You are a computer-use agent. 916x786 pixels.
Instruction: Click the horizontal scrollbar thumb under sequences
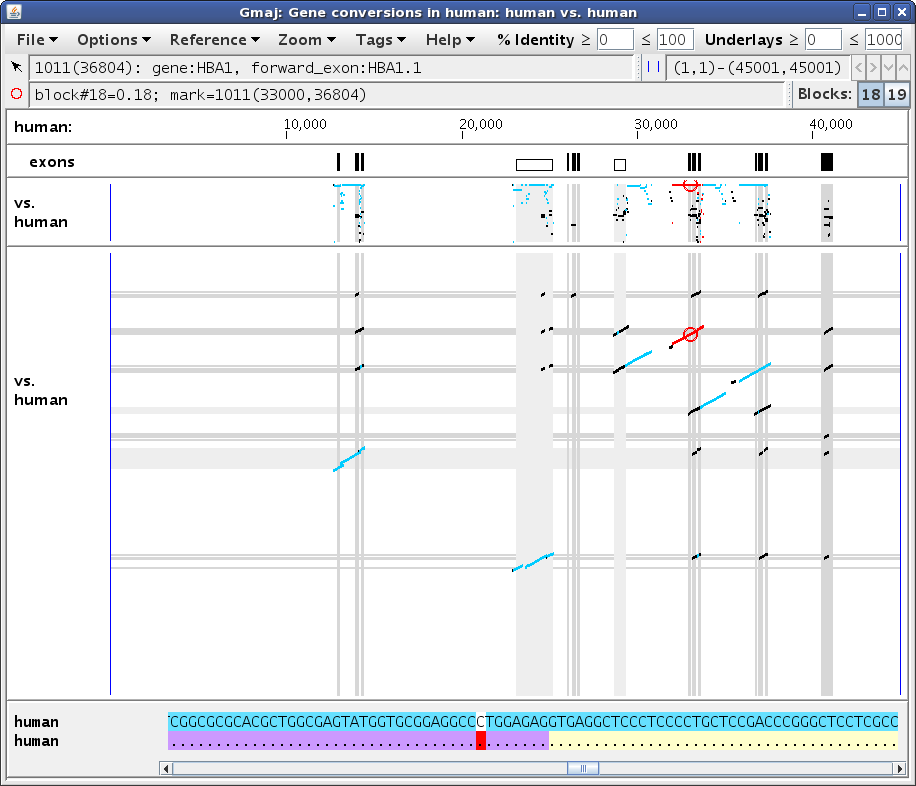583,768
